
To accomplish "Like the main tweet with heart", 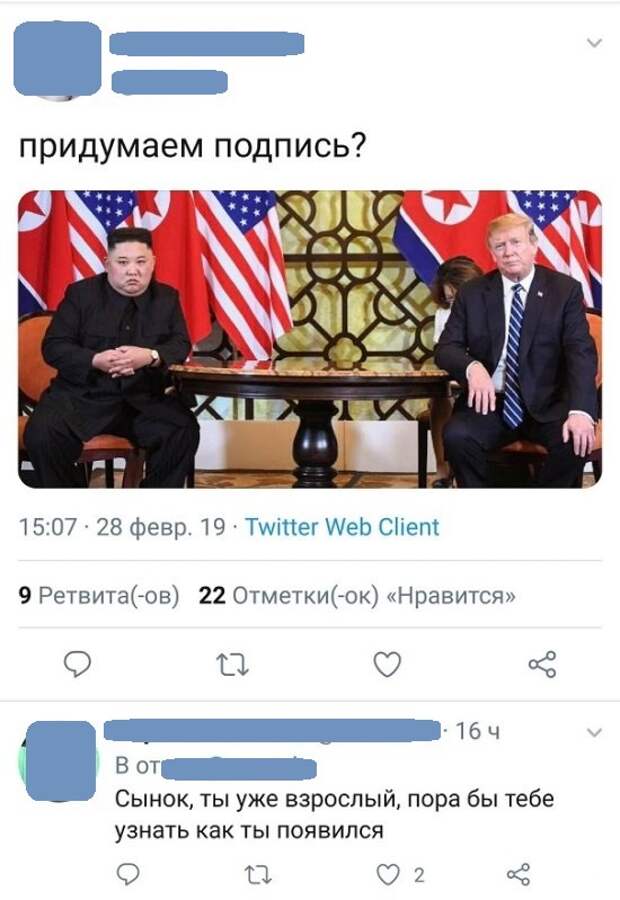I will click(x=387, y=665).
